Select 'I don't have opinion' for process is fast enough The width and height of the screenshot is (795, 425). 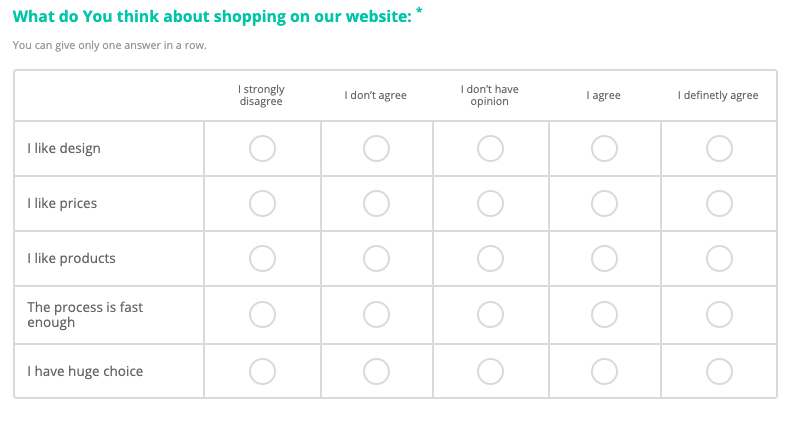490,315
